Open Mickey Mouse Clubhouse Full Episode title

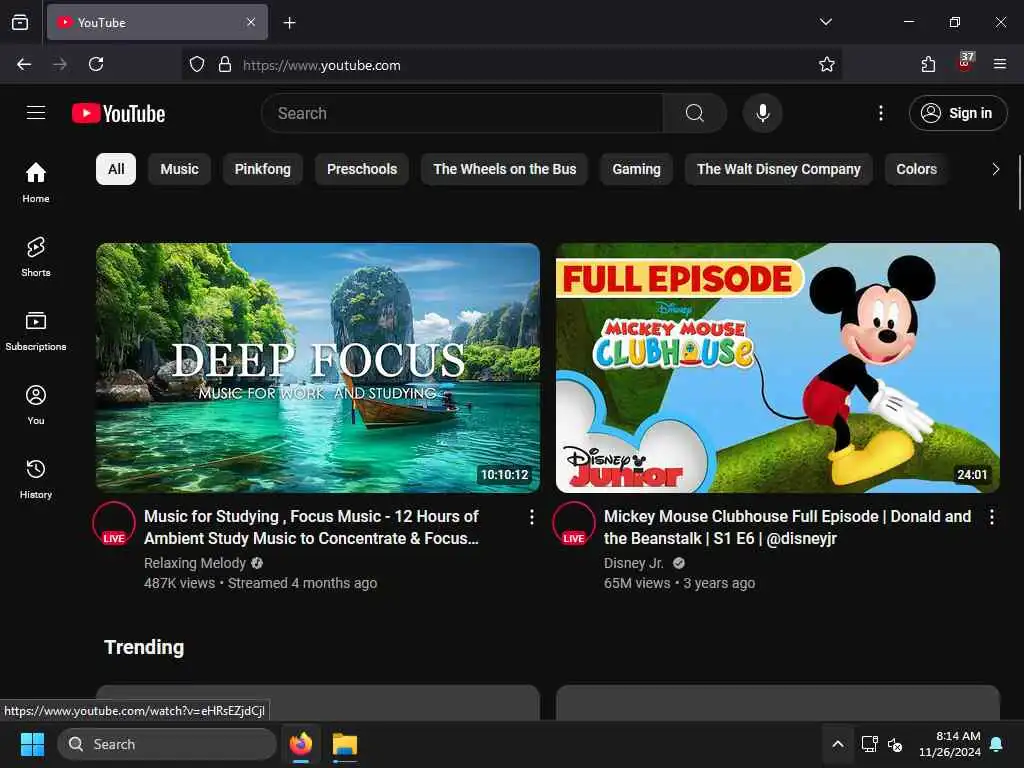[x=788, y=527]
